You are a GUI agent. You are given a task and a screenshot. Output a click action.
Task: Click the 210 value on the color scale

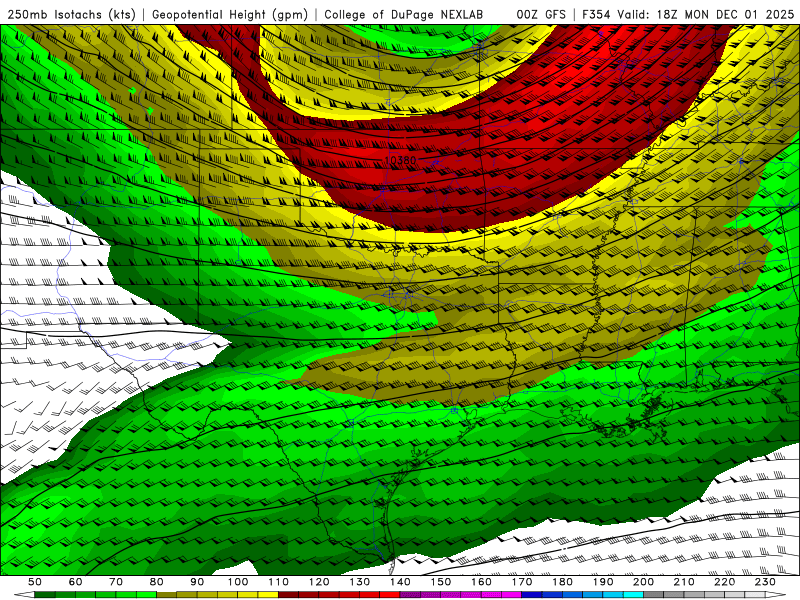click(x=684, y=582)
